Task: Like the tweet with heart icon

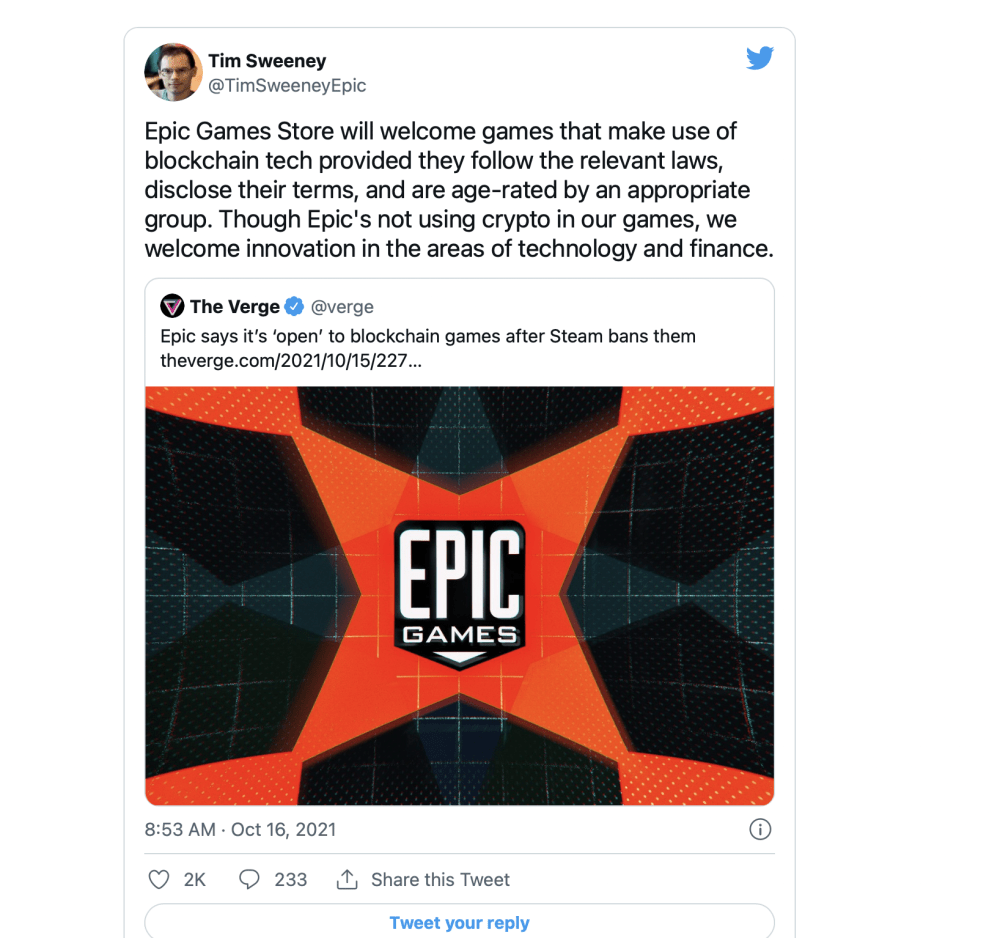Action: click(x=159, y=879)
